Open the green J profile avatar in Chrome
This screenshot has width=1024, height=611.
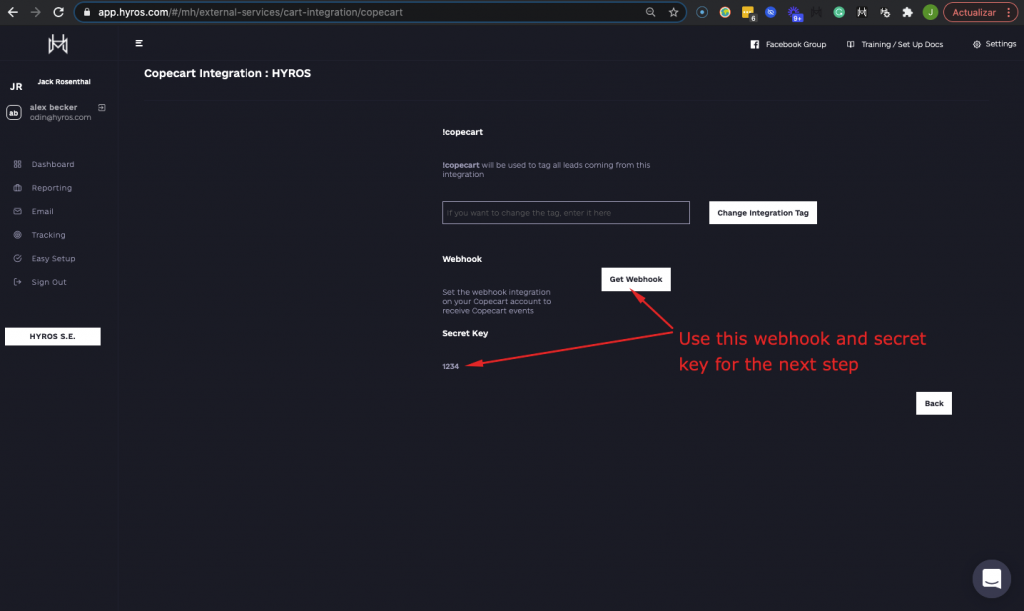[931, 12]
